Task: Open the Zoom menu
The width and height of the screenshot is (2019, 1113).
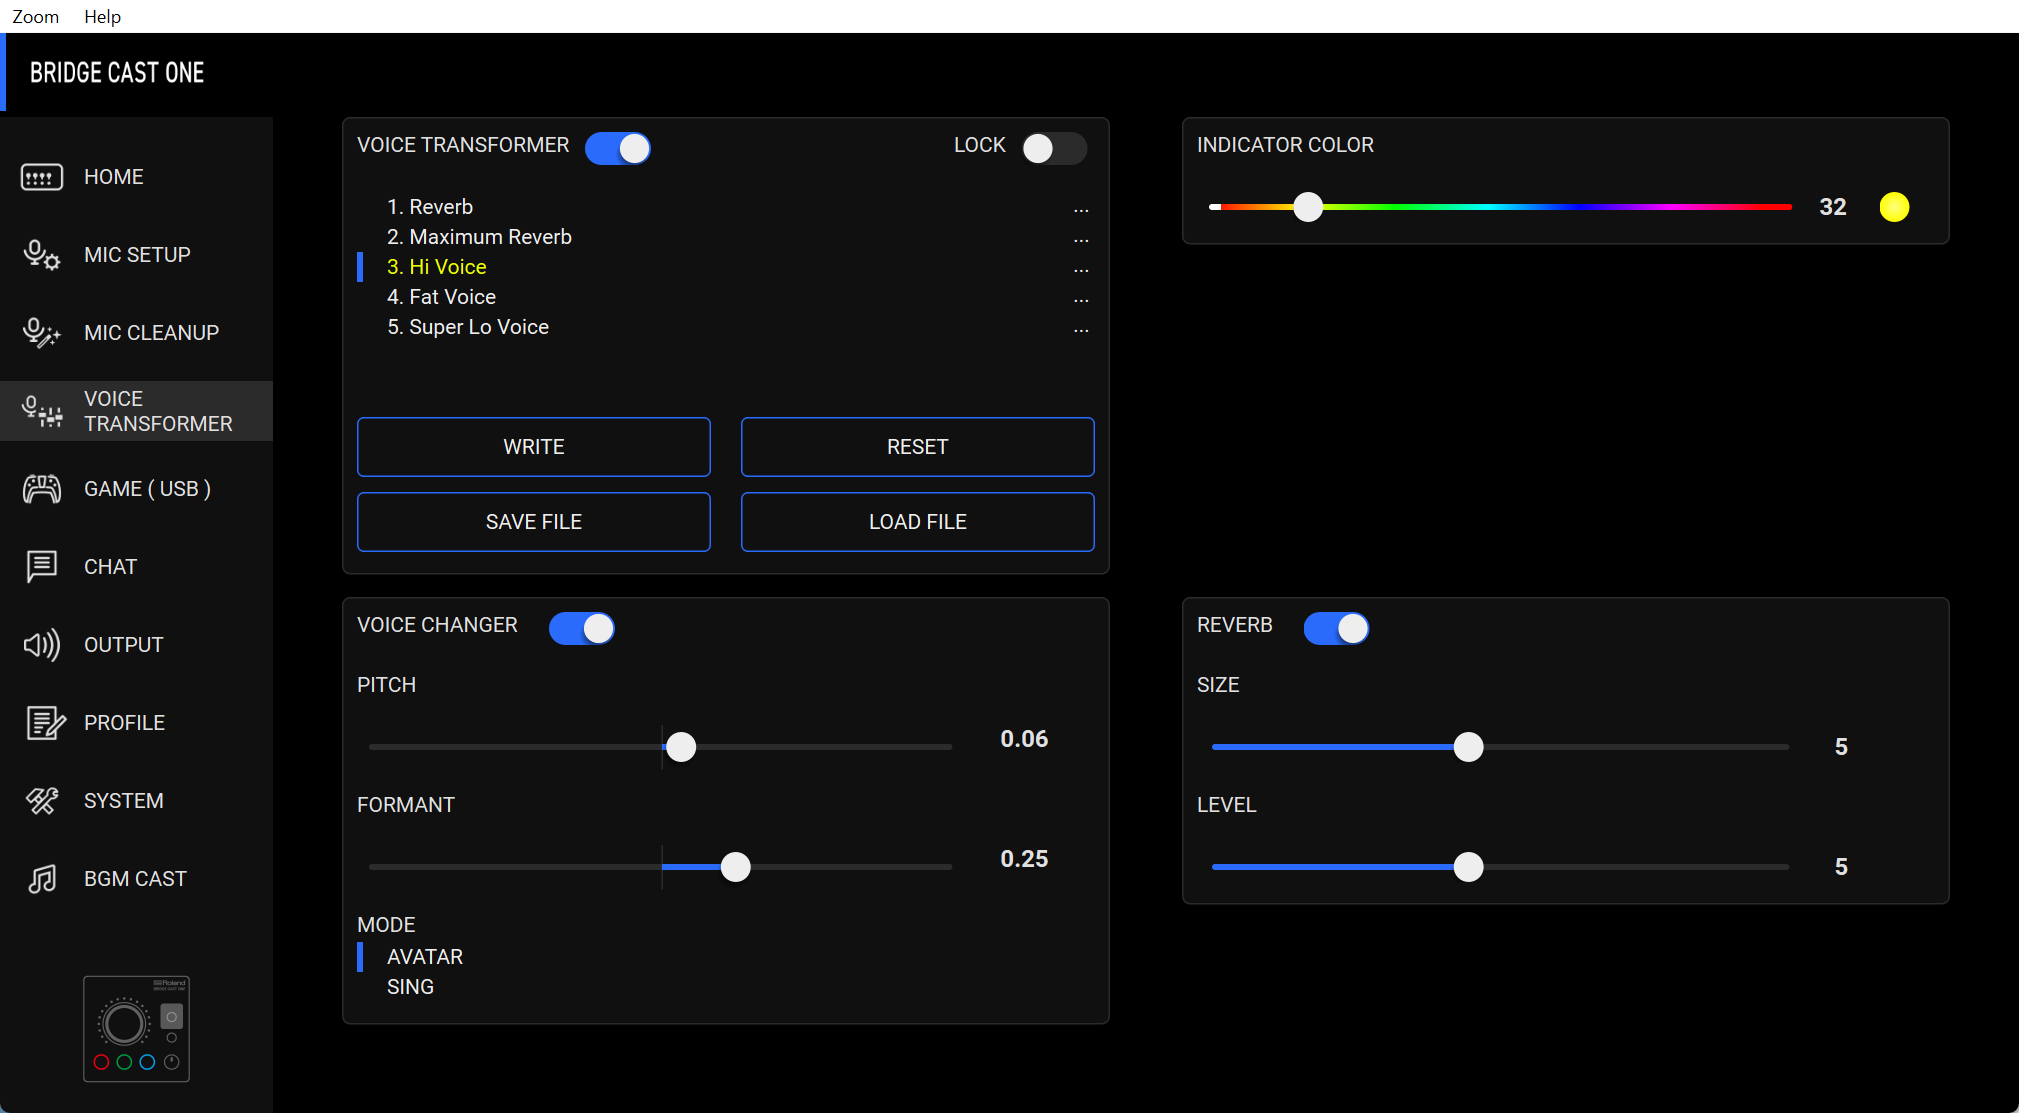Action: click(x=36, y=16)
